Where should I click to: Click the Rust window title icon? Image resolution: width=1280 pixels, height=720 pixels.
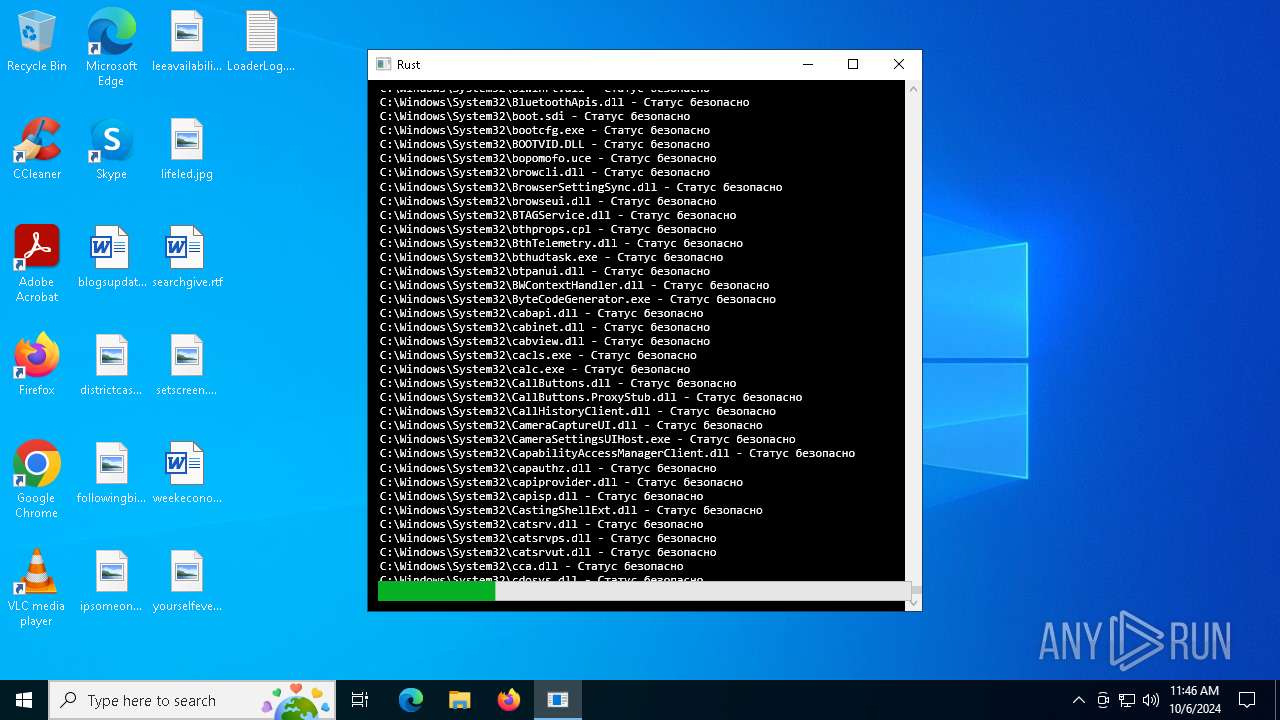click(383, 64)
